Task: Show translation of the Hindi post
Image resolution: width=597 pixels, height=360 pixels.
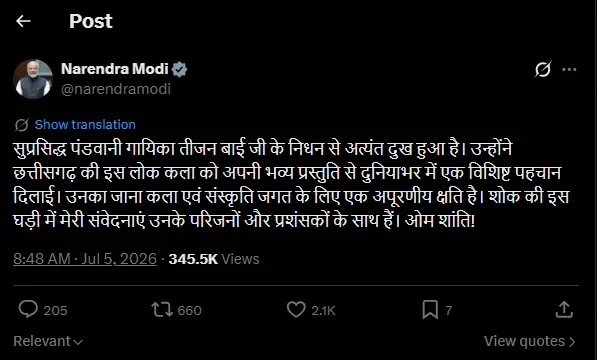Action: click(85, 125)
